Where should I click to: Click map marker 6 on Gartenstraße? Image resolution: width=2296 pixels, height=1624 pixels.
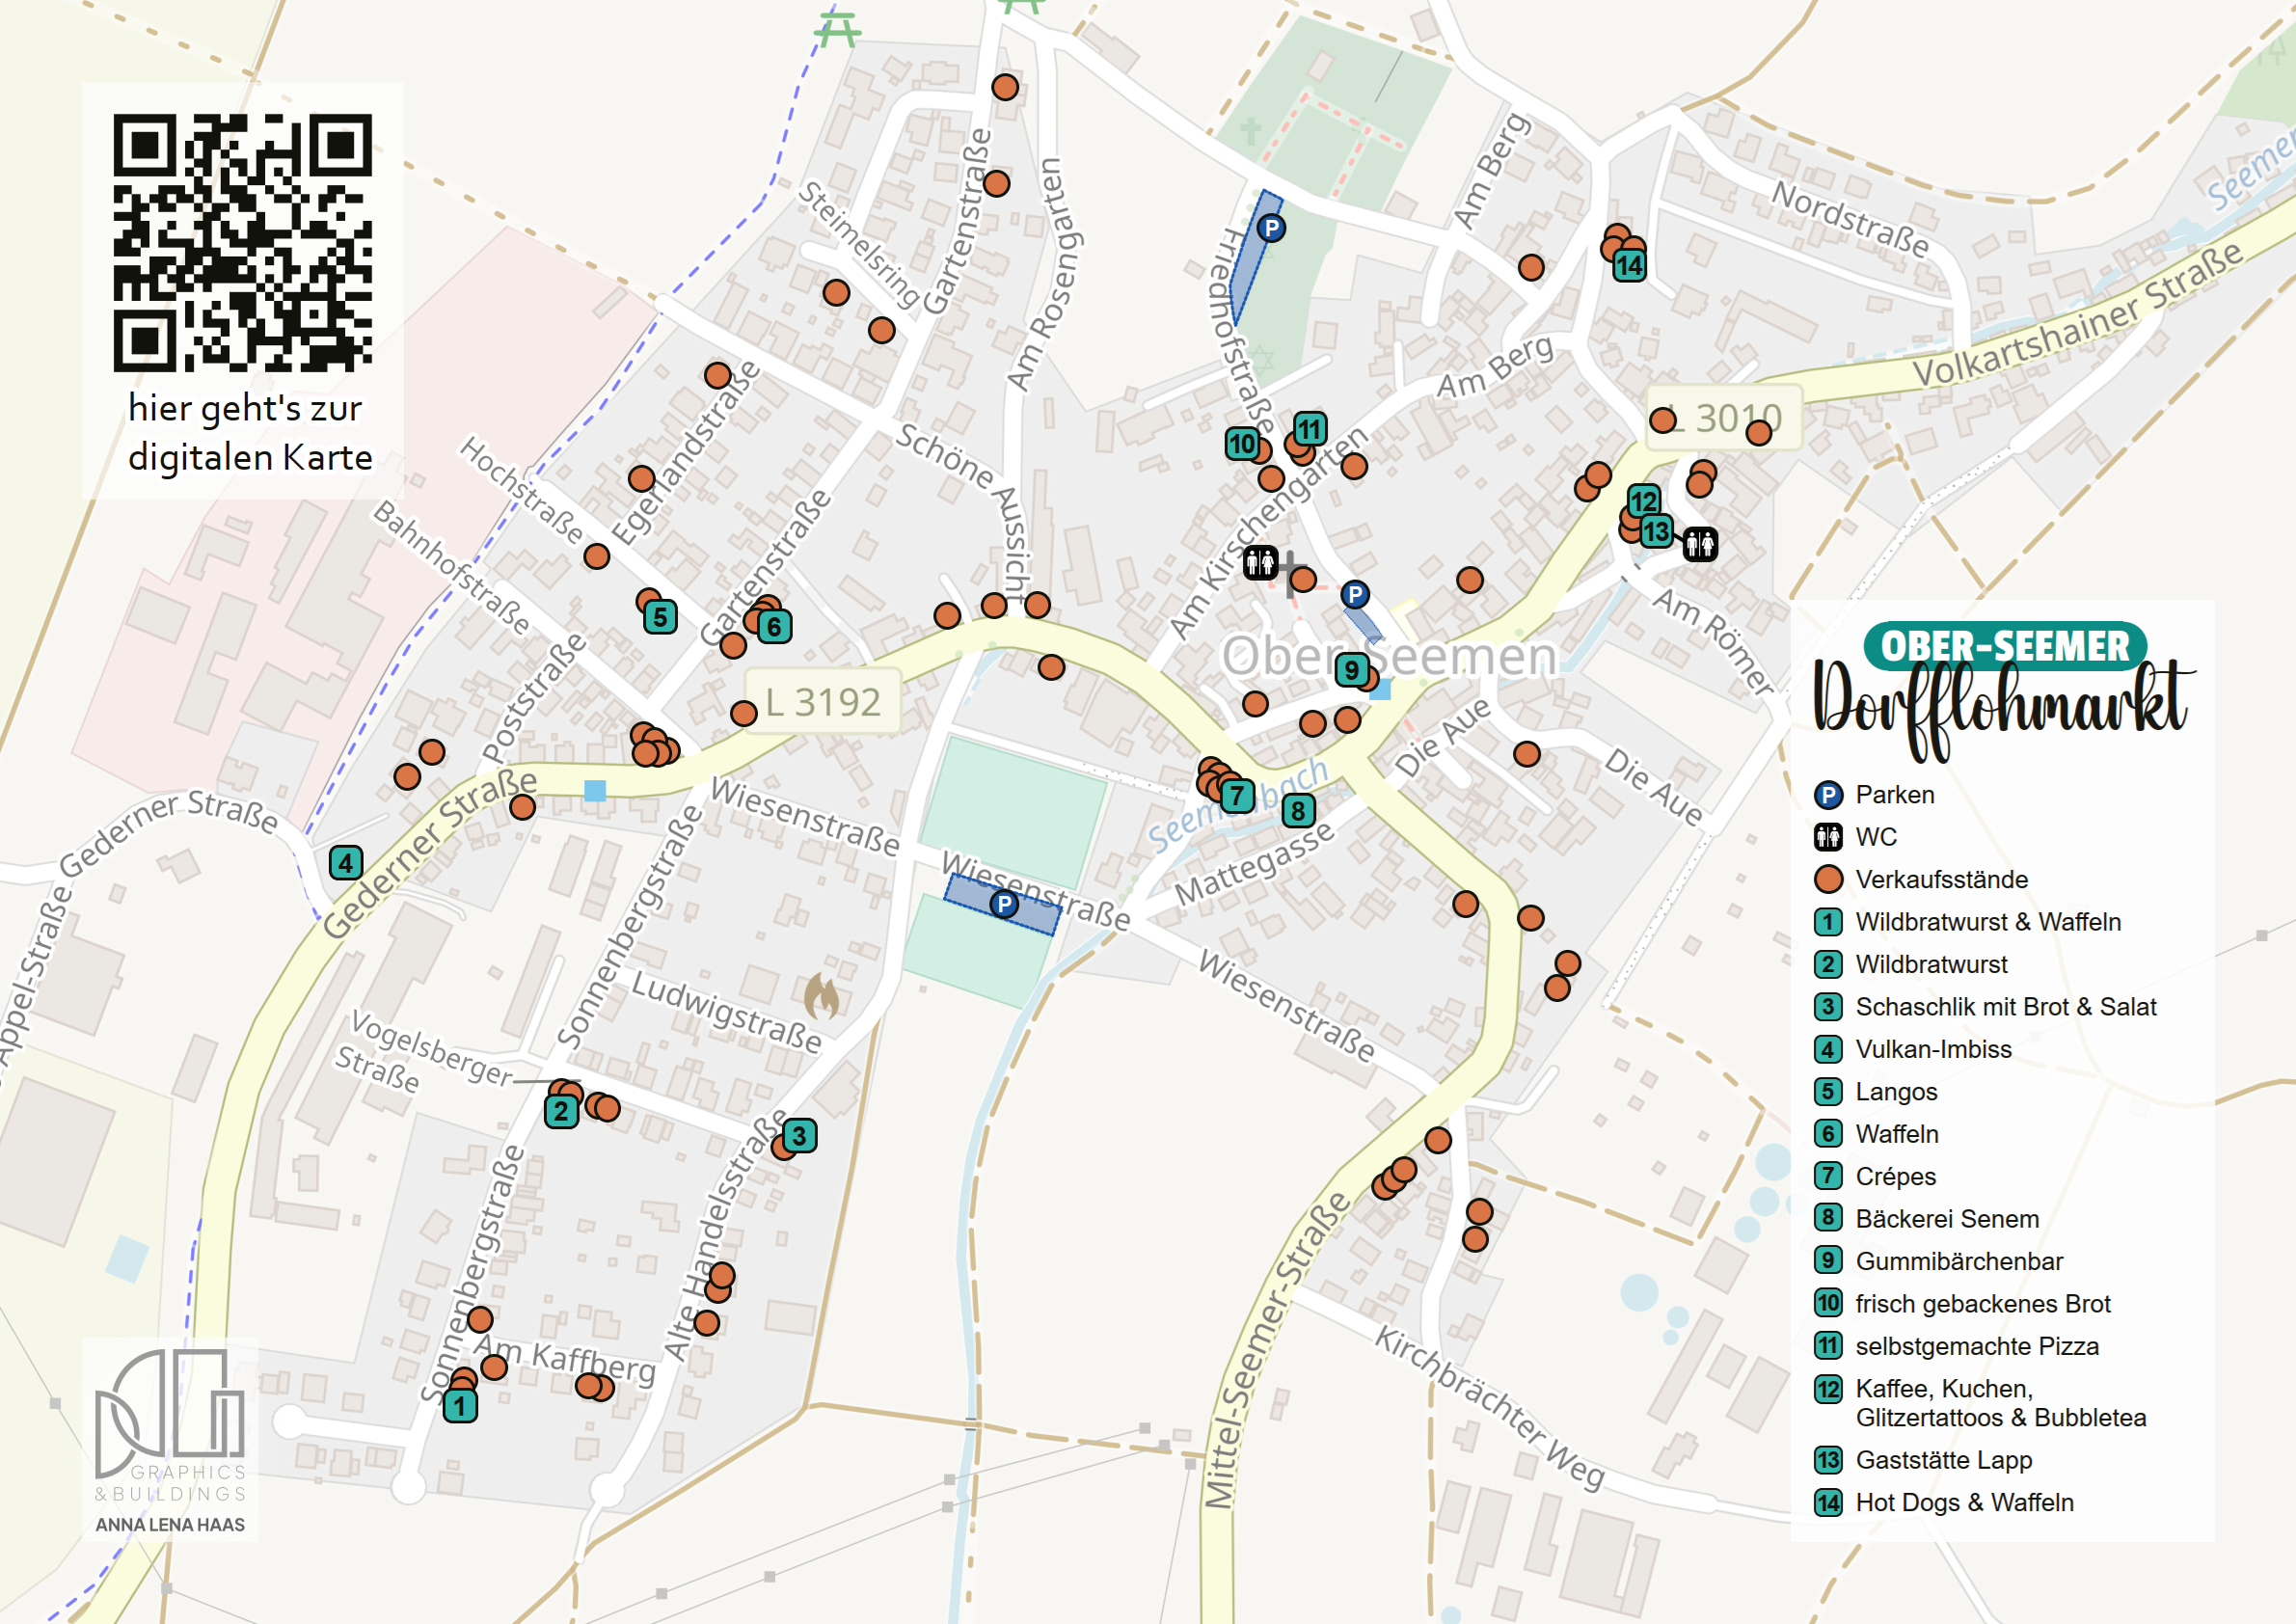[x=773, y=627]
